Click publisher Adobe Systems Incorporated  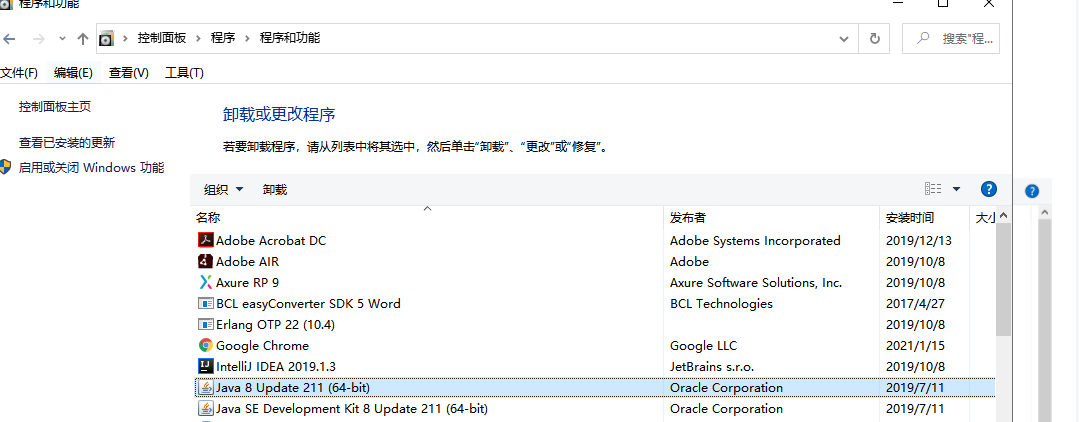(755, 240)
